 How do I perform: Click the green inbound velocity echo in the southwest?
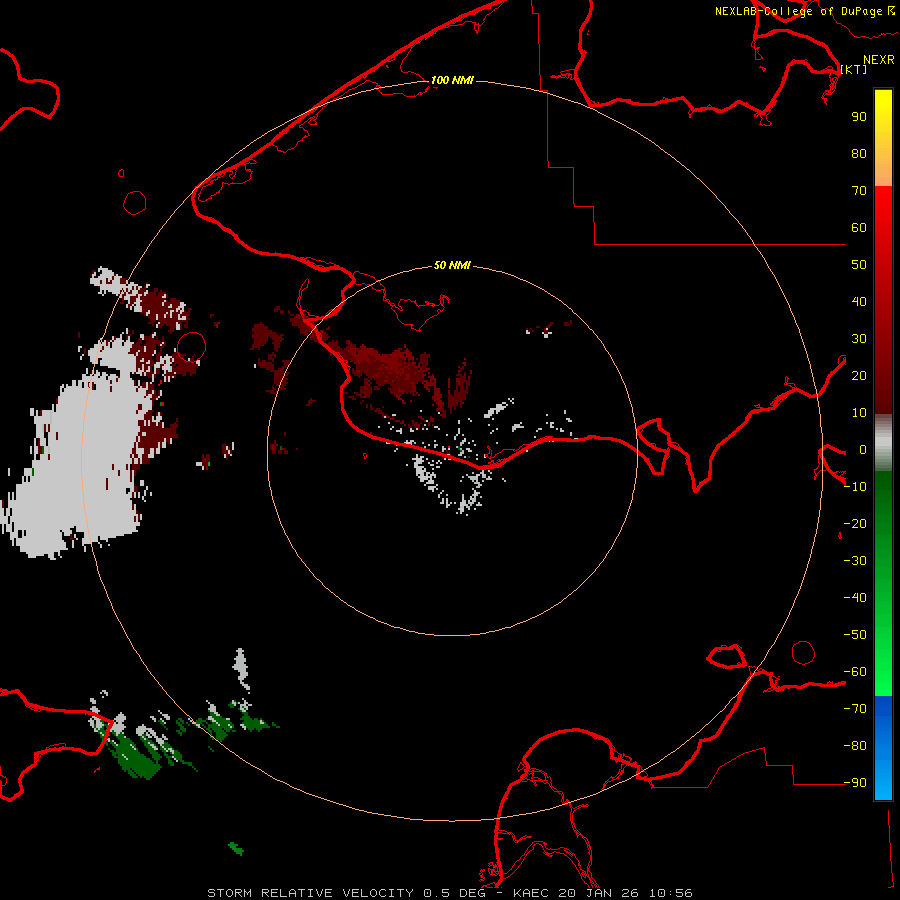click(138, 757)
